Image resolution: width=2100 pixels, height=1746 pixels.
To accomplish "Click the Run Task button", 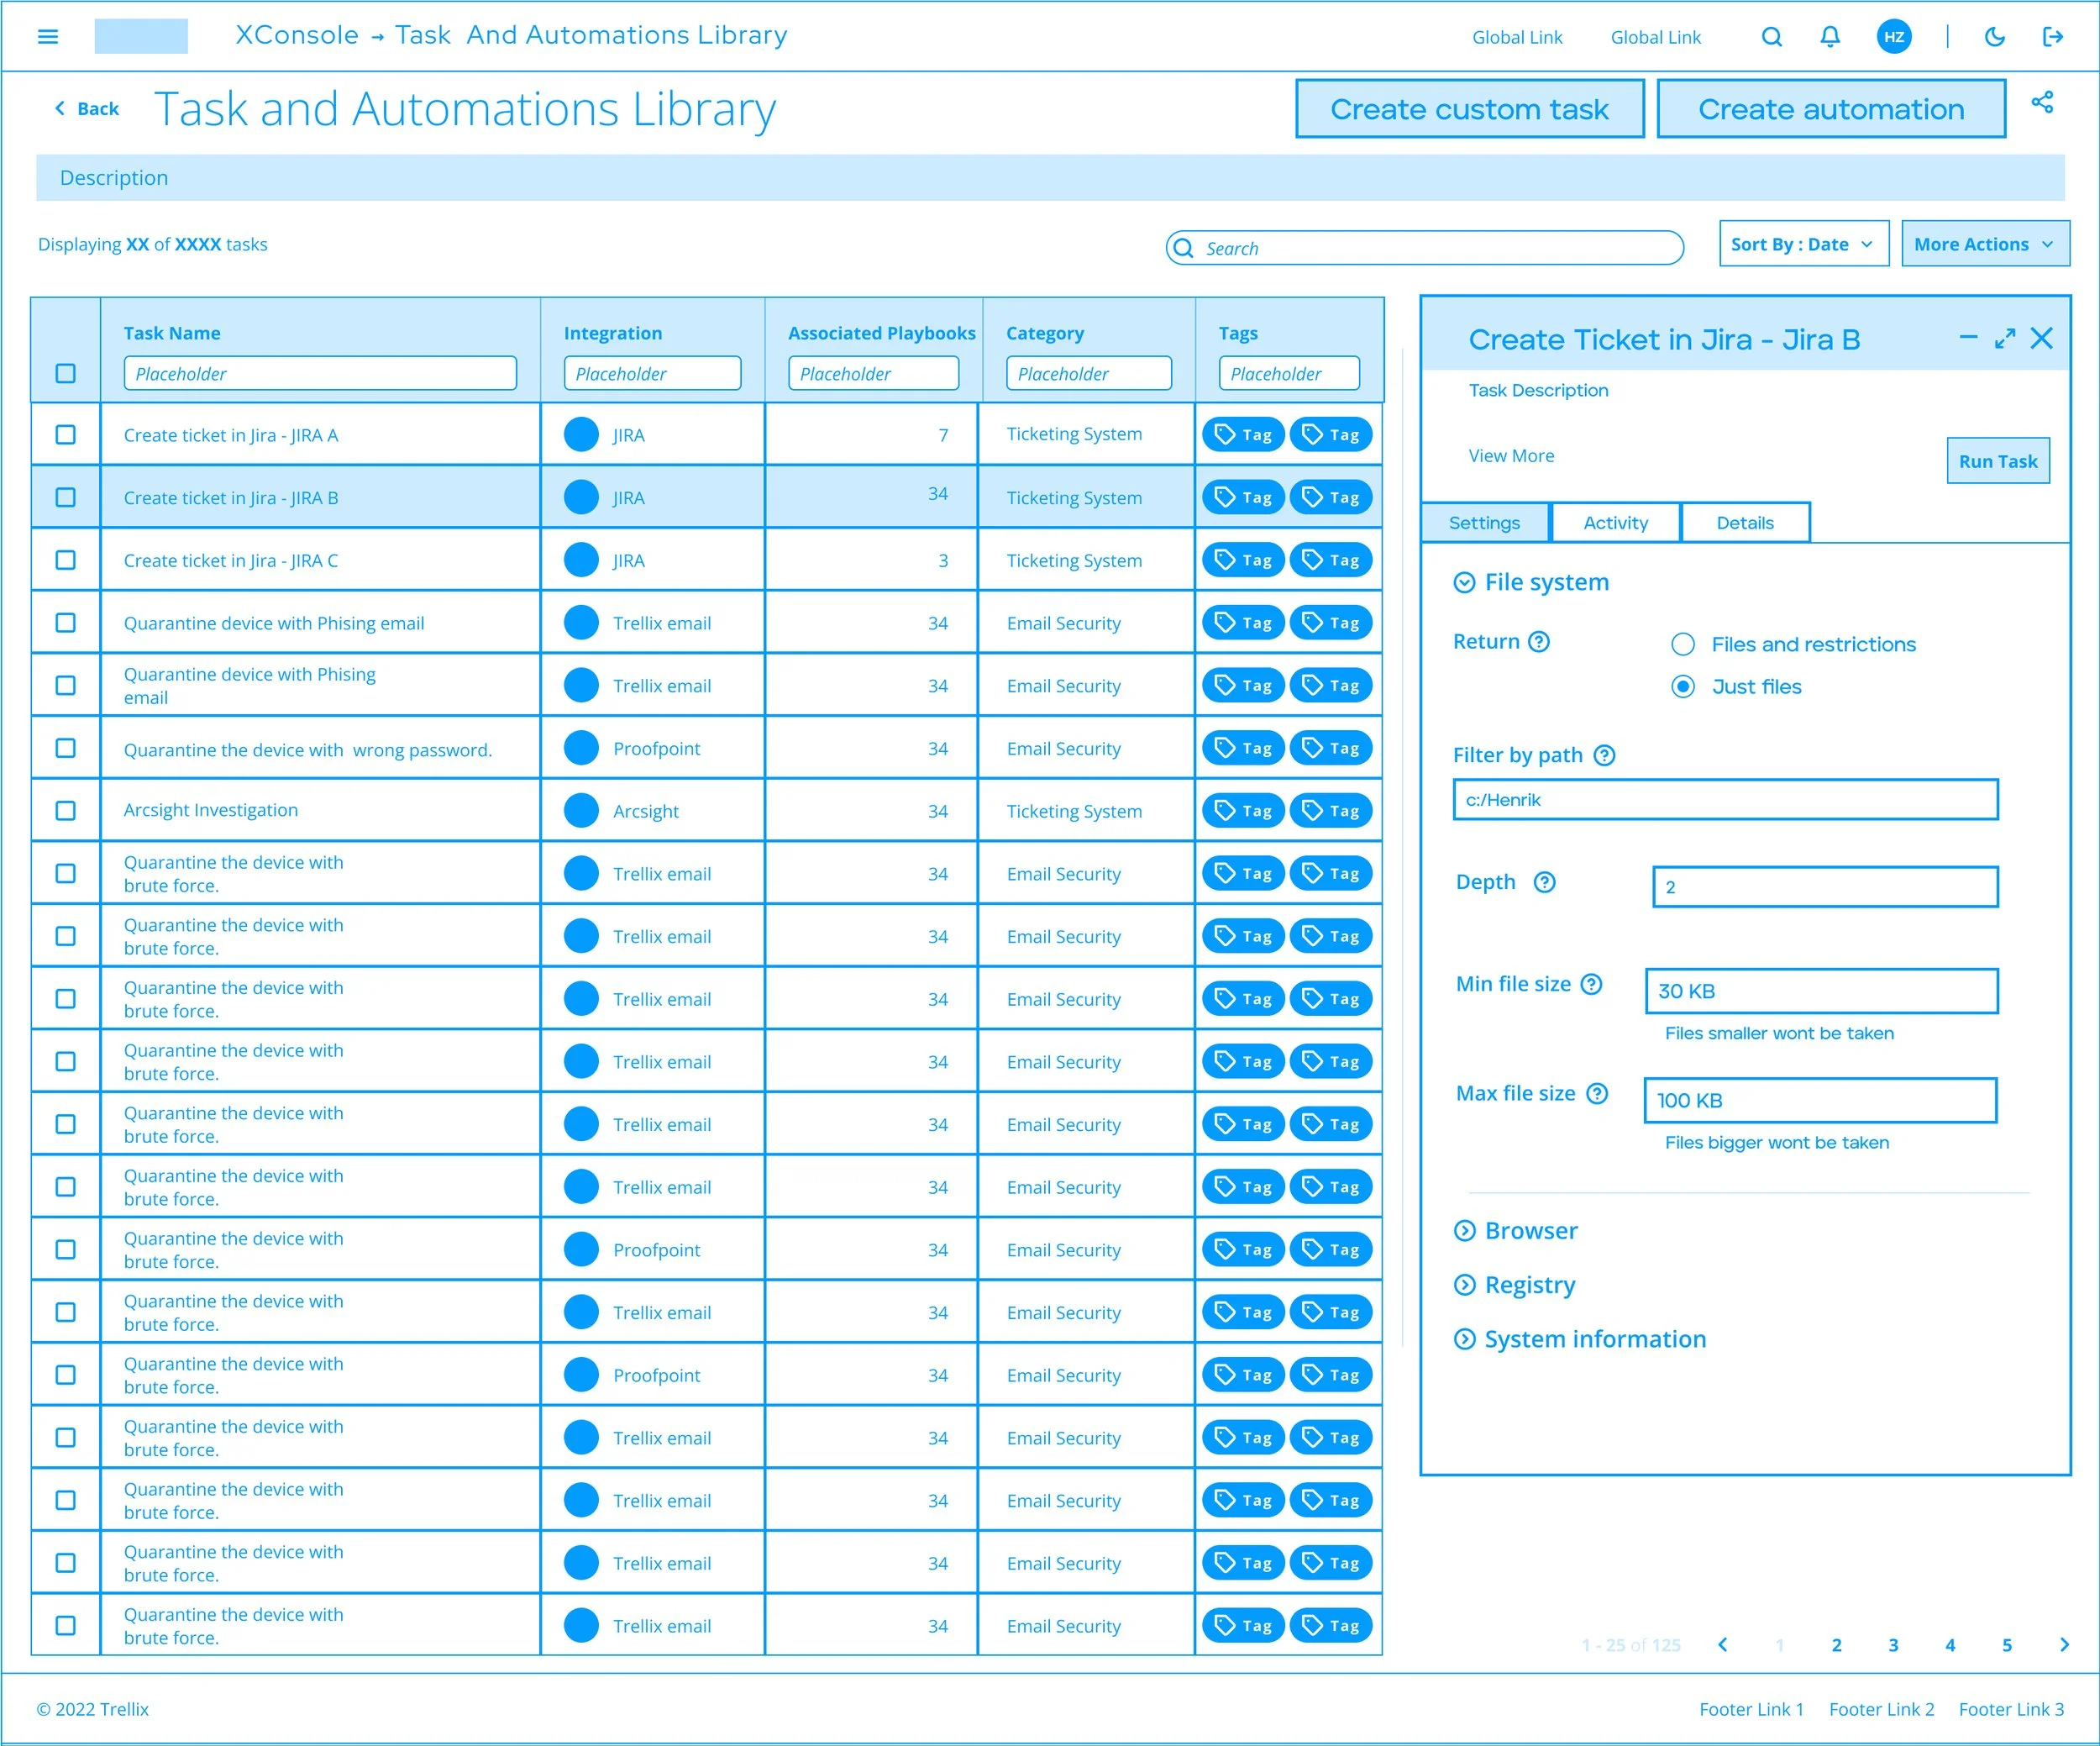I will [x=1997, y=461].
